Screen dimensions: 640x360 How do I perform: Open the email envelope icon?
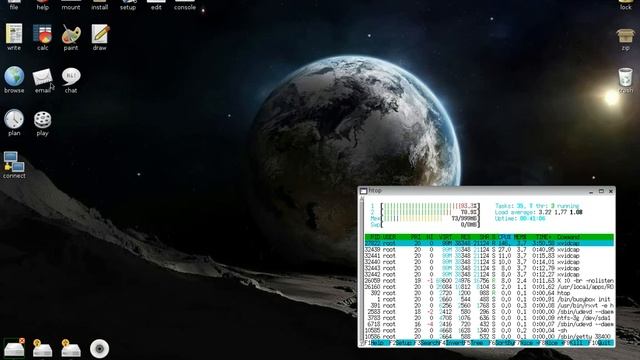[x=42, y=80]
